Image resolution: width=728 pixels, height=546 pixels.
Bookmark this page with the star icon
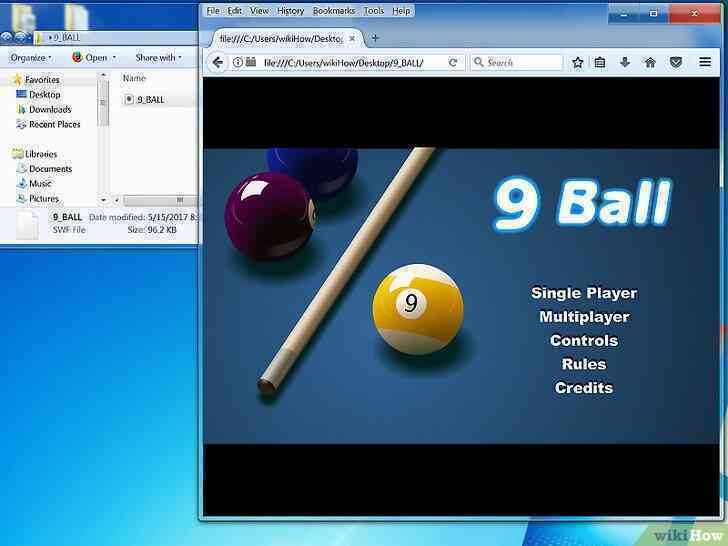(578, 62)
